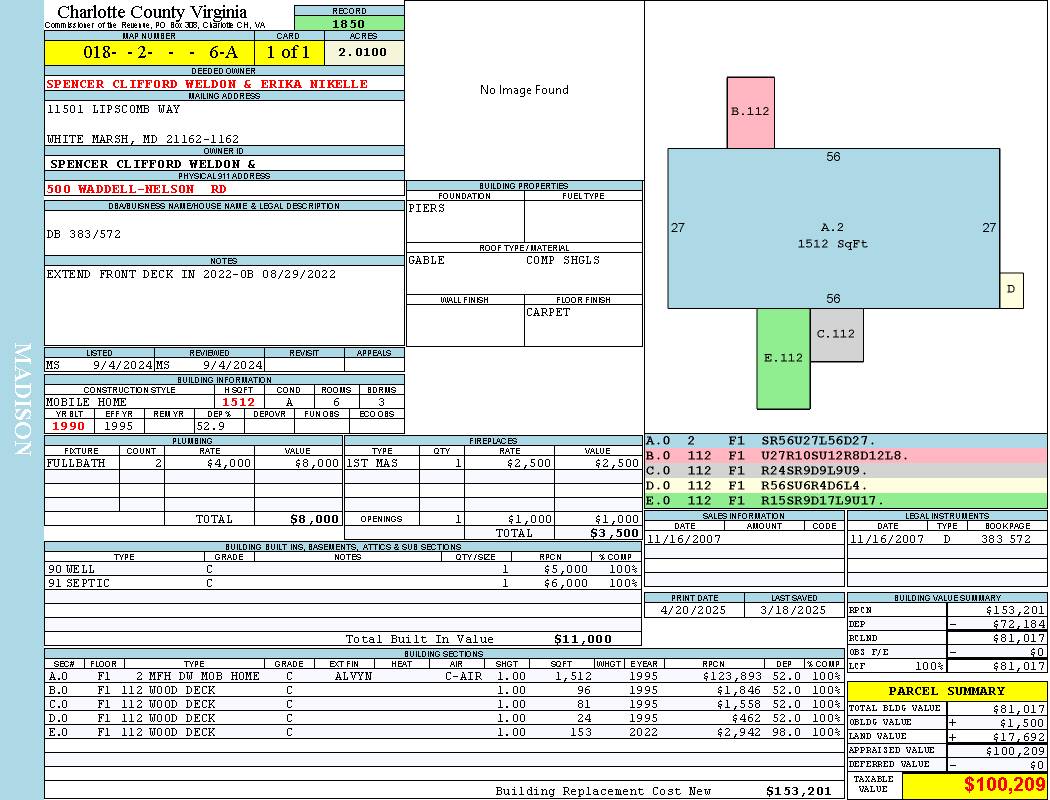Image resolution: width=1050 pixels, height=800 pixels.
Task: Select the gray C.112 deck sketch
Action: click(836, 335)
